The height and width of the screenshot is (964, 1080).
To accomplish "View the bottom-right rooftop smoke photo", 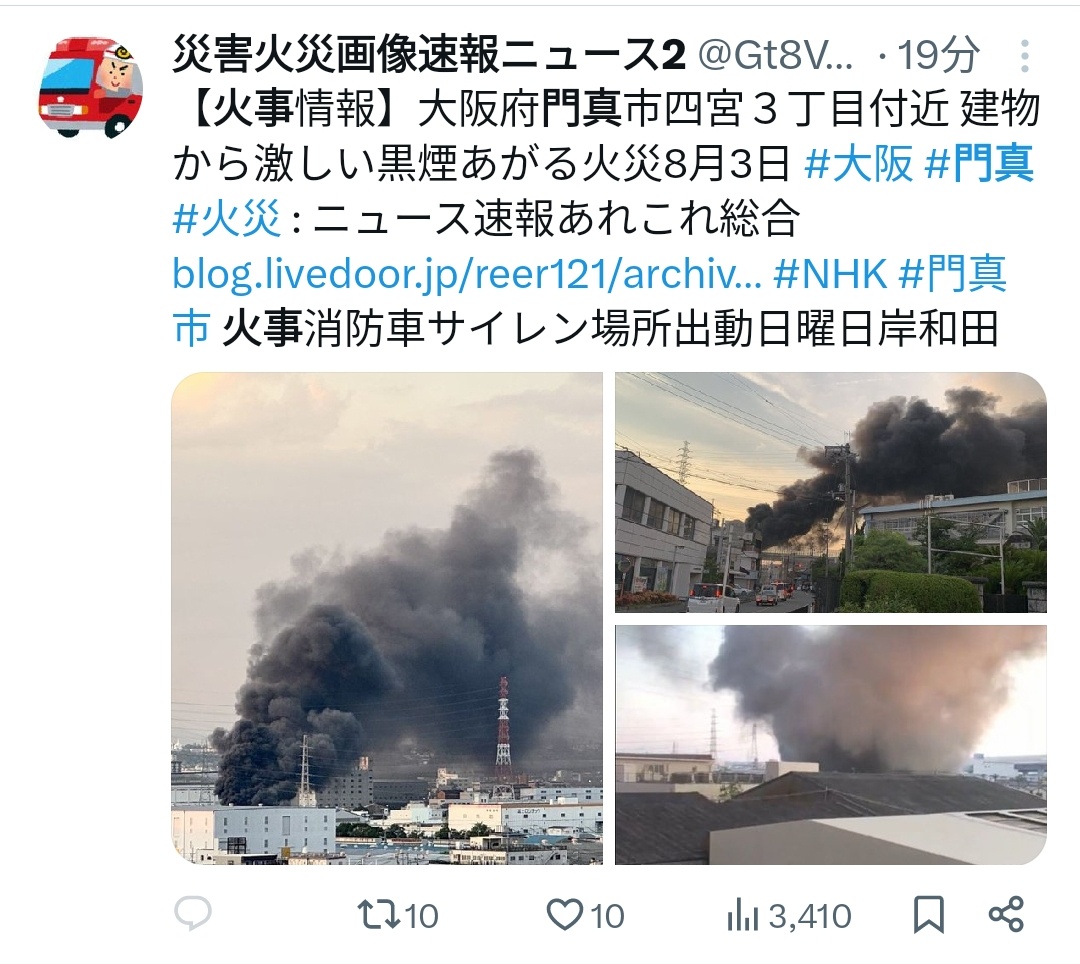I will 831,744.
